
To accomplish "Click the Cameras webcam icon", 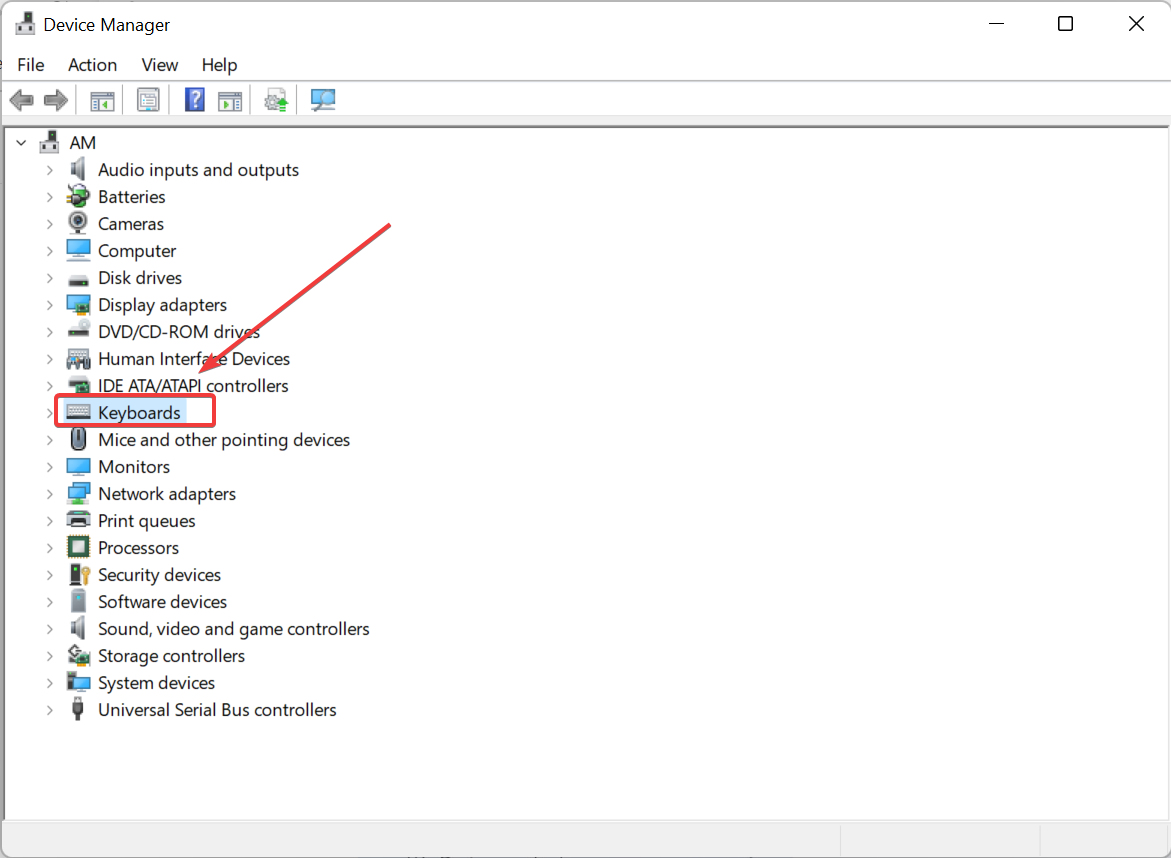I will (78, 223).
